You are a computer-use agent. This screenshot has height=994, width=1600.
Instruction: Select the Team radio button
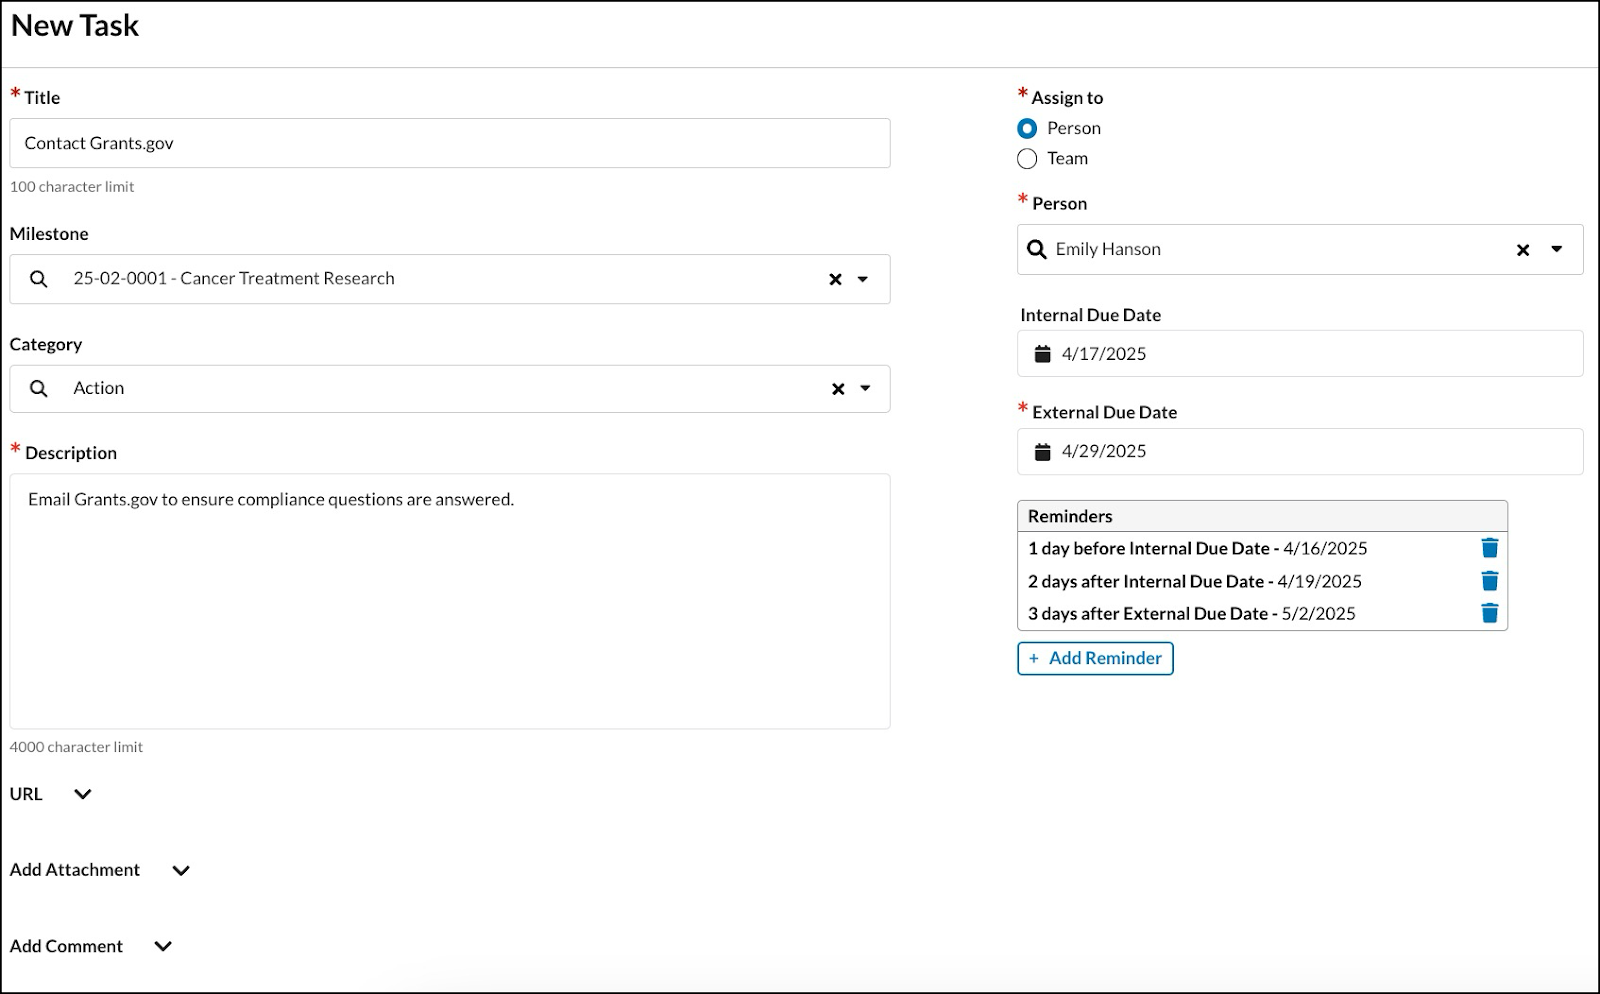point(1027,158)
